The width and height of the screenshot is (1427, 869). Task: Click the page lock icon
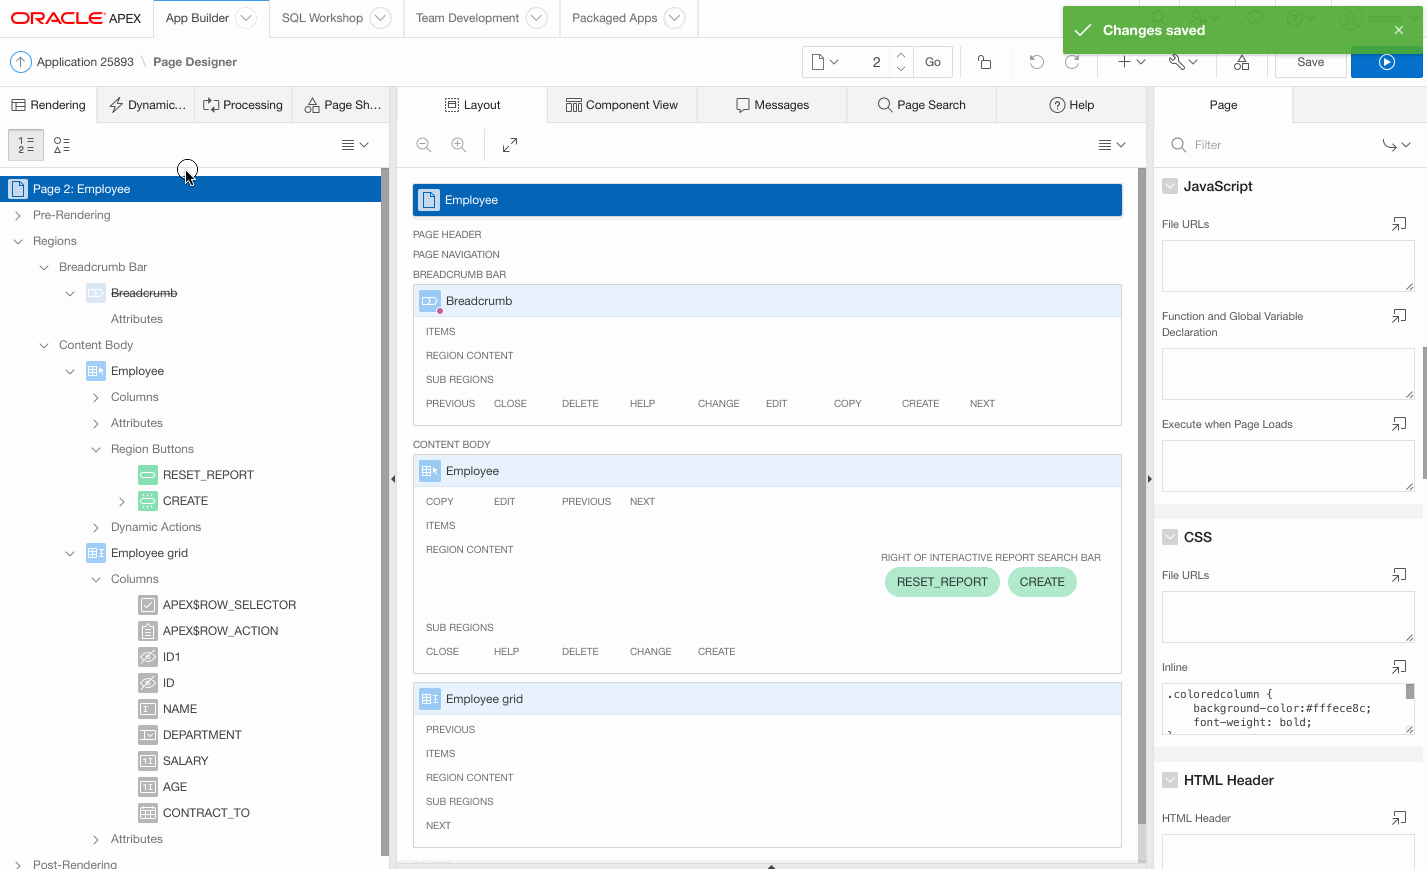click(x=985, y=62)
